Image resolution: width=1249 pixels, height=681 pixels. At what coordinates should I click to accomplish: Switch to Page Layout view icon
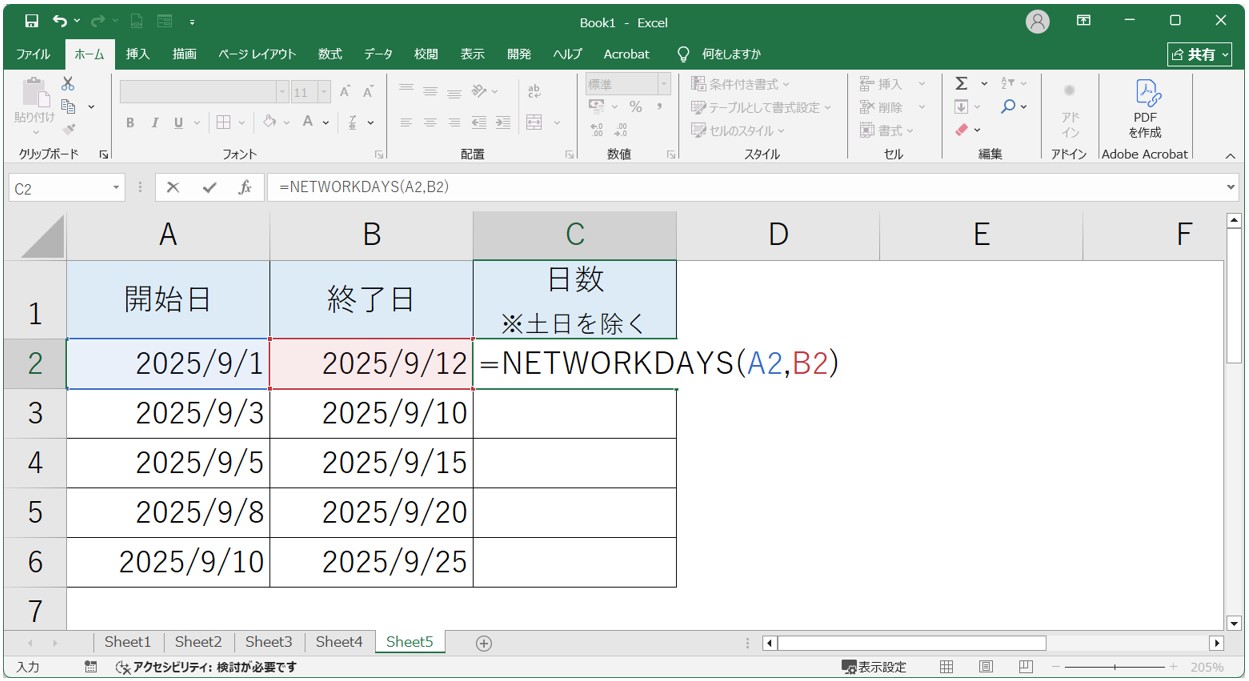coord(986,667)
